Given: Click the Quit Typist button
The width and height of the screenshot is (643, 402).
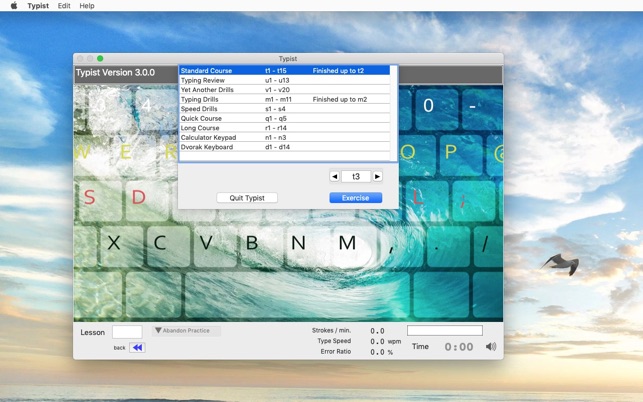Looking at the screenshot, I should coord(247,198).
